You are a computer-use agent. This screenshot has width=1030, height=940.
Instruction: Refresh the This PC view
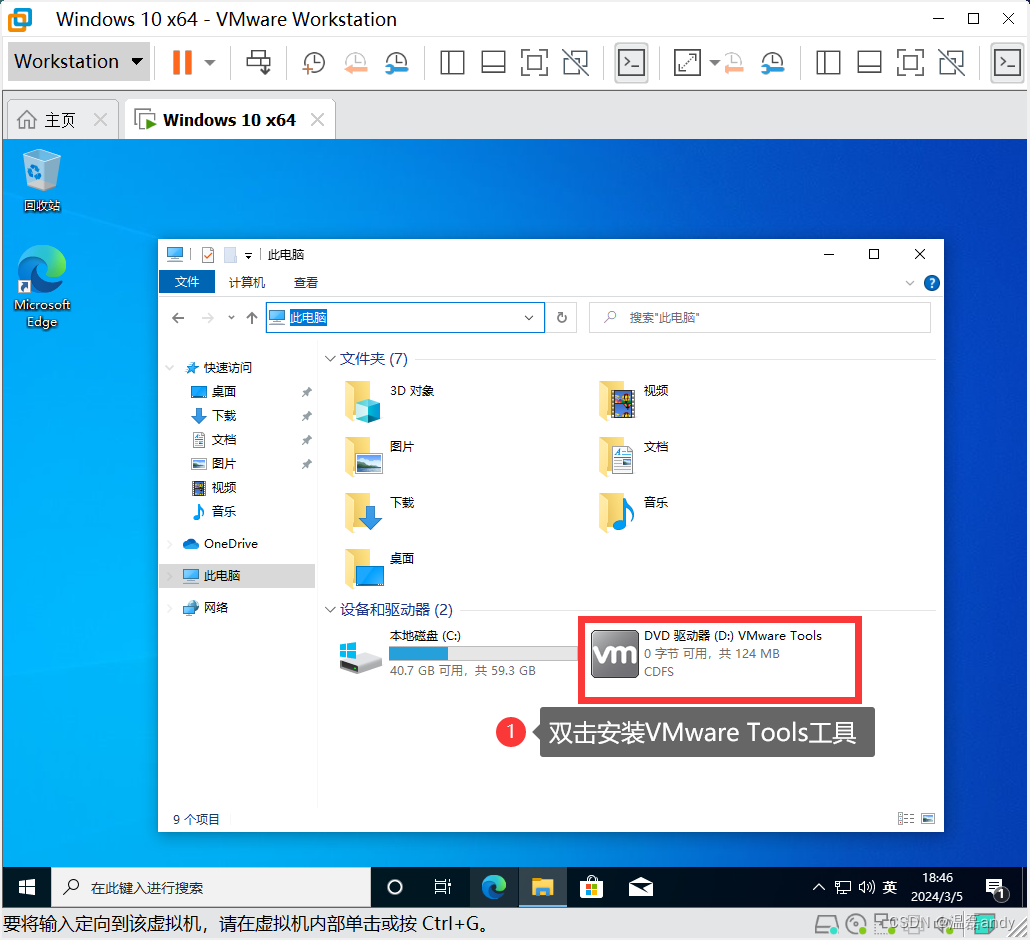click(x=562, y=318)
